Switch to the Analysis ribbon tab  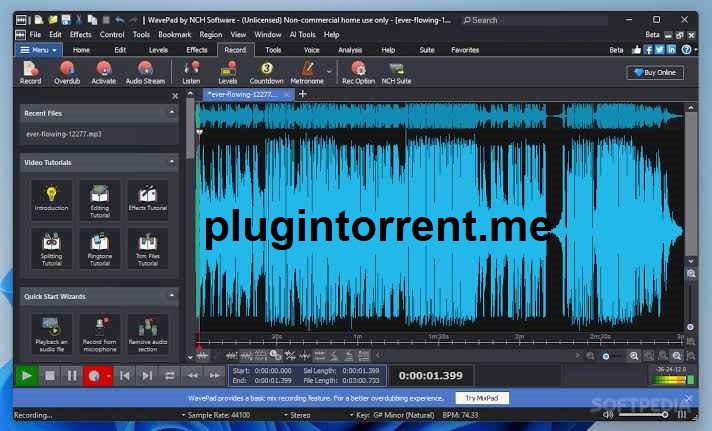[350, 50]
